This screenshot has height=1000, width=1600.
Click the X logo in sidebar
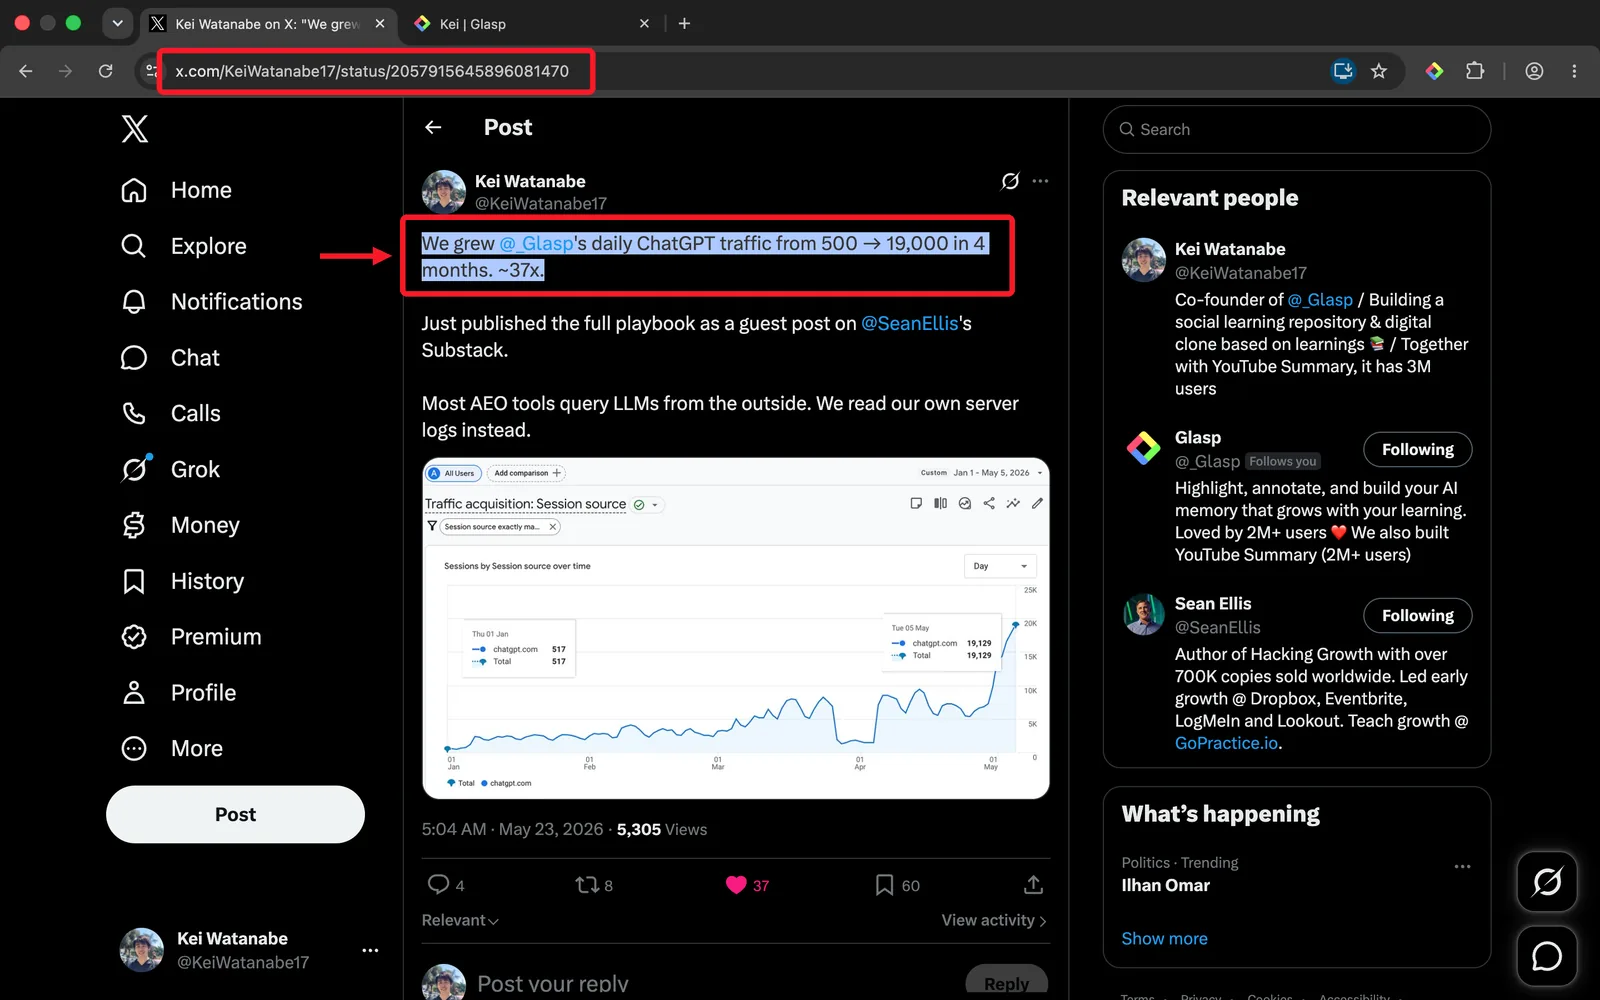pos(134,129)
